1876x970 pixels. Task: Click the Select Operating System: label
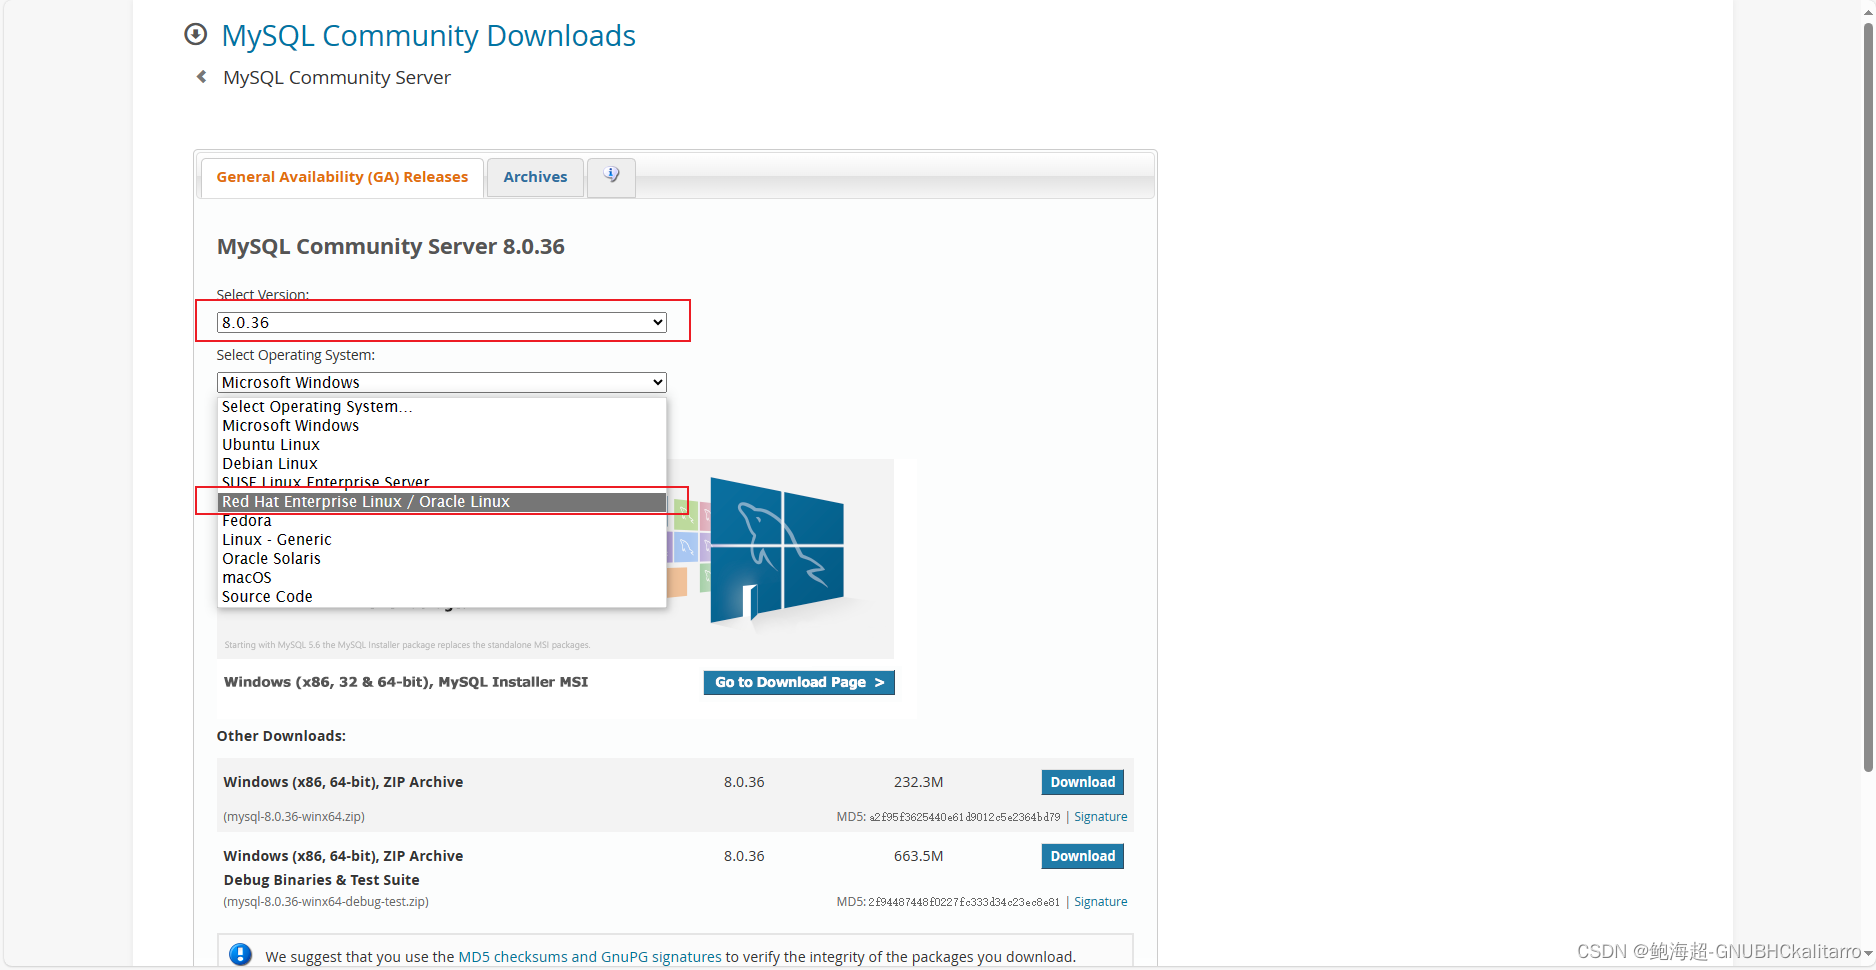pos(296,355)
